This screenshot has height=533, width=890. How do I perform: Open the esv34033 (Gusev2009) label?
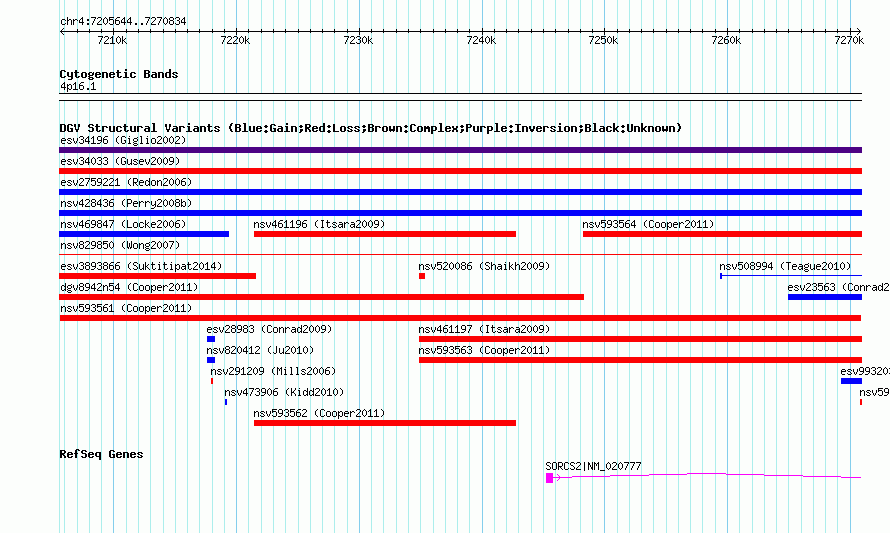pos(120,161)
